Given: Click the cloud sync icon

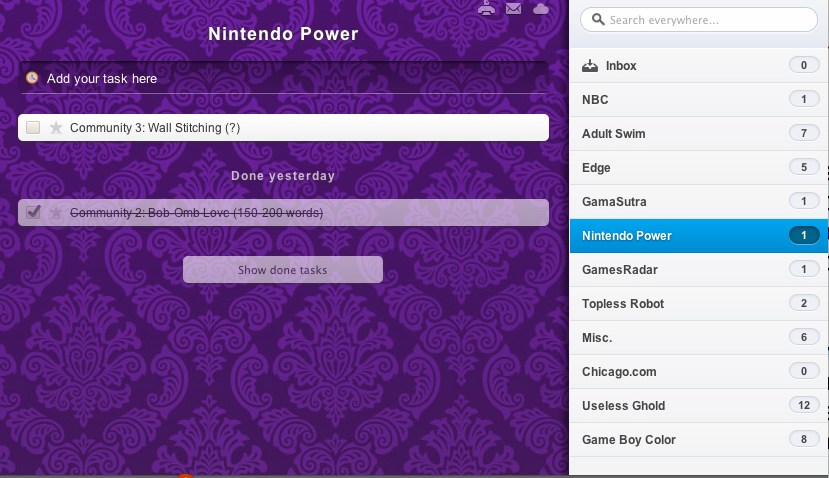Looking at the screenshot, I should [540, 8].
